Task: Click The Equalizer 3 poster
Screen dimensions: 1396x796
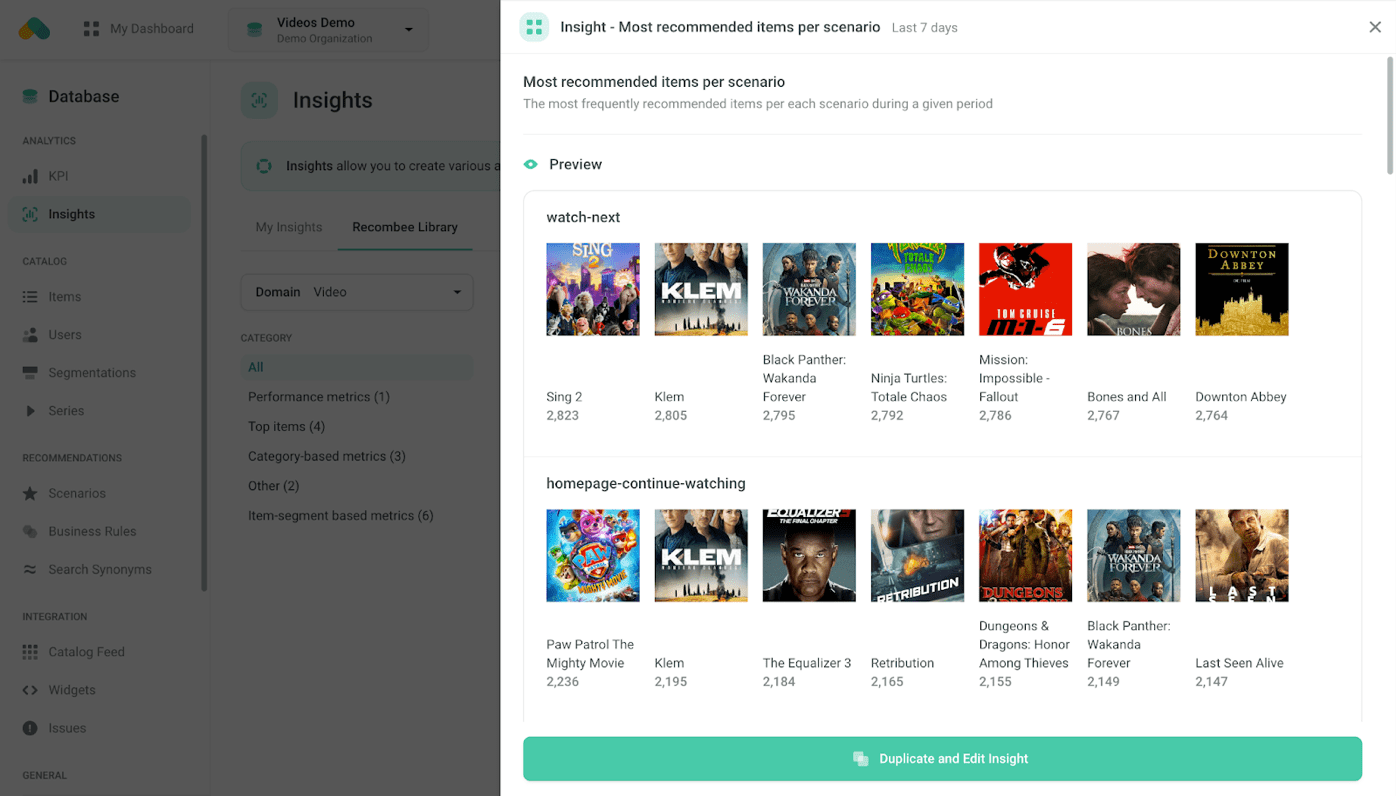Action: pyautogui.click(x=809, y=556)
